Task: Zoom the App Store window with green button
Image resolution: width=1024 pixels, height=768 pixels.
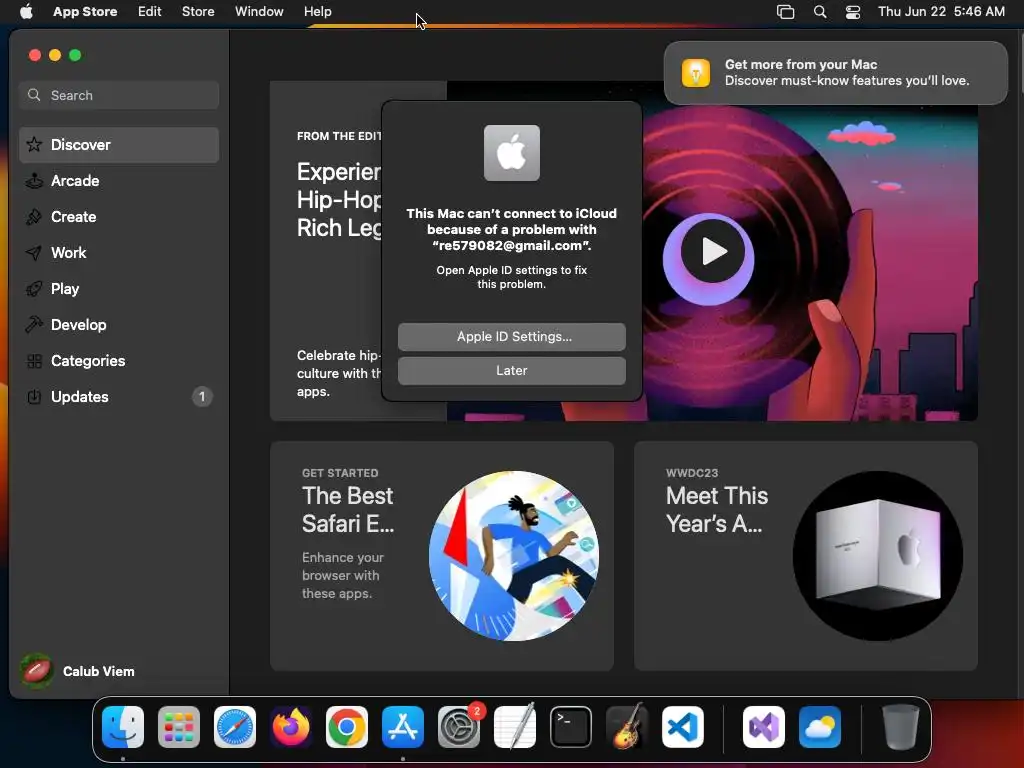Action: point(75,56)
